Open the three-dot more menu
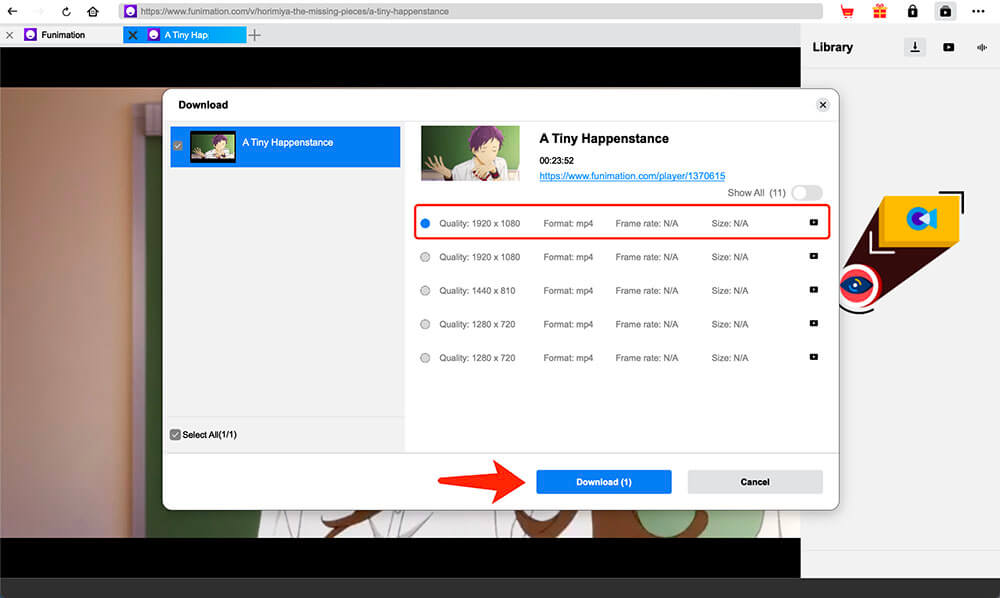Image resolution: width=1000 pixels, height=598 pixels. [x=981, y=12]
